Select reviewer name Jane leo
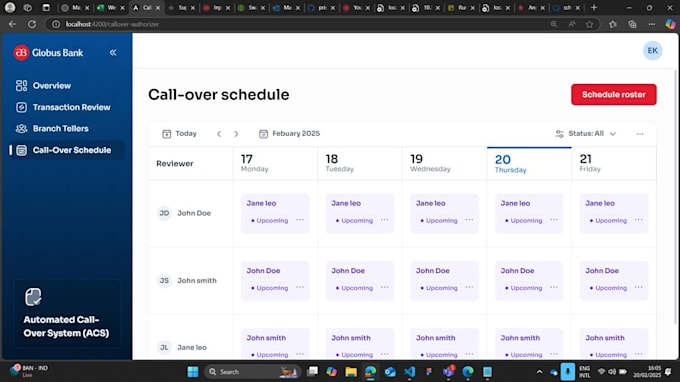680x382 pixels. [192, 347]
